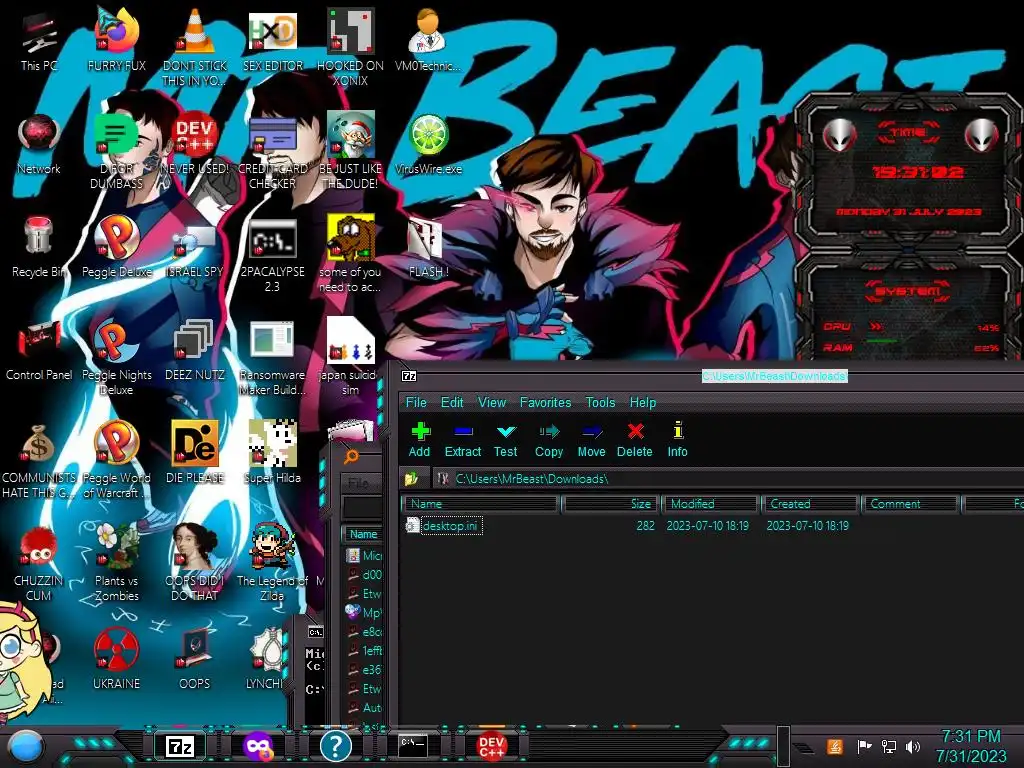Click the Ransomware Maker Build icon
The height and width of the screenshot is (768, 1024).
click(x=272, y=341)
